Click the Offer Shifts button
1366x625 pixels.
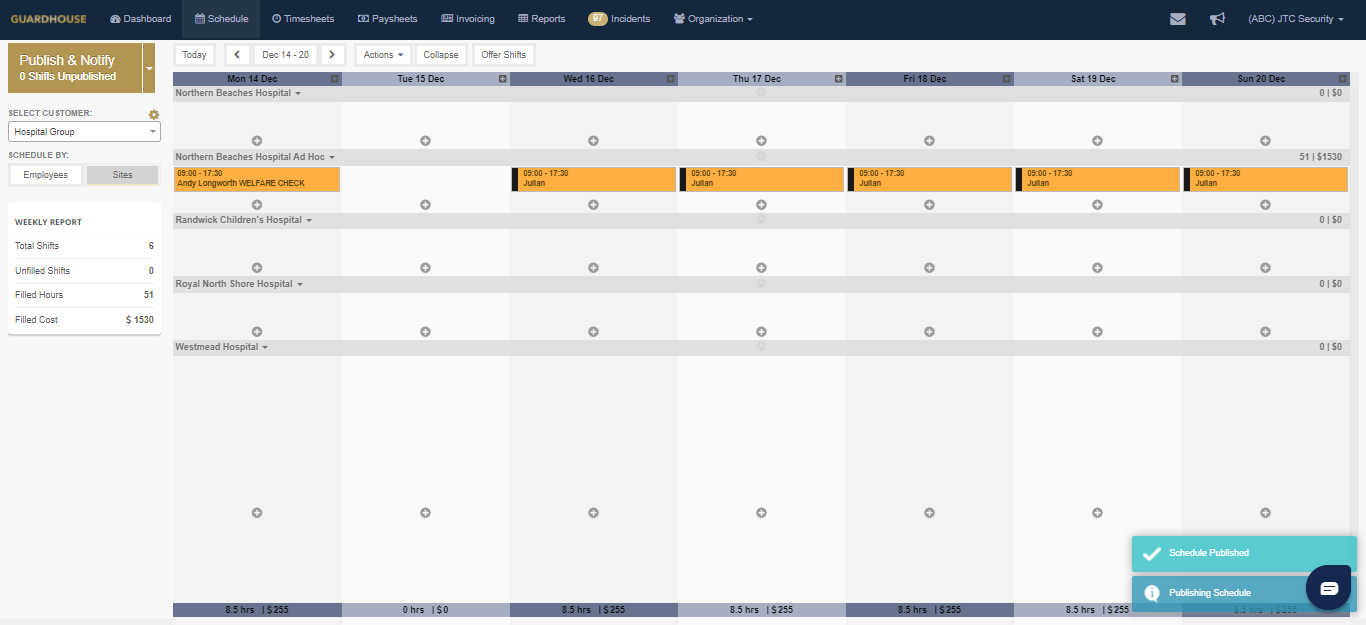pyautogui.click(x=504, y=55)
